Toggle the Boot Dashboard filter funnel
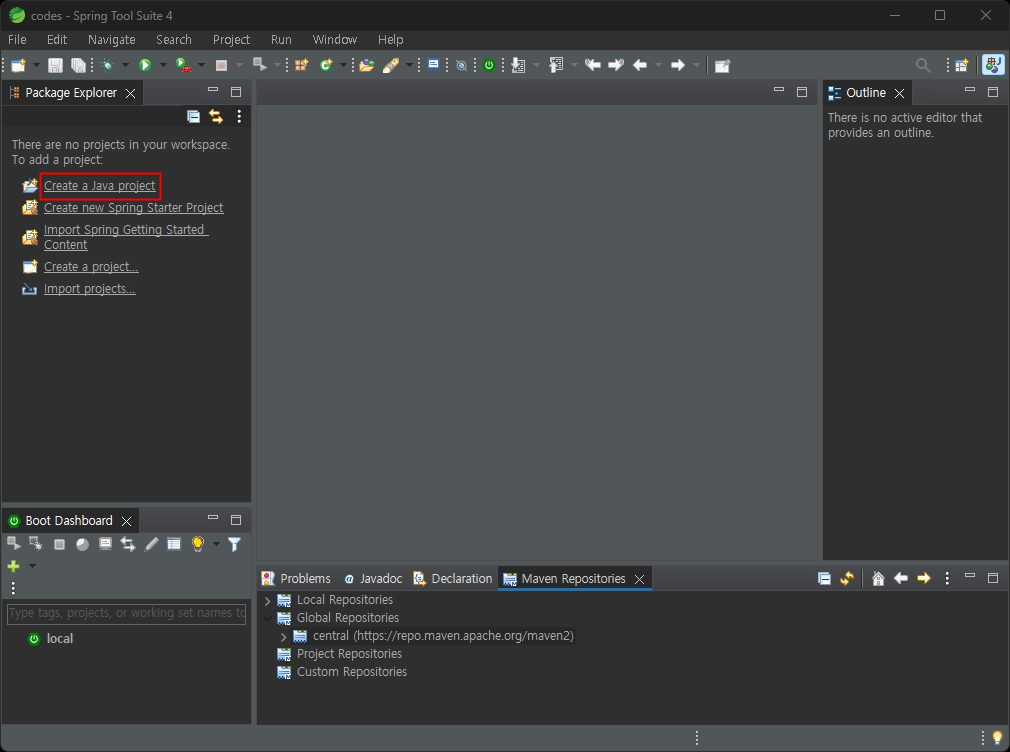1010x752 pixels. pyautogui.click(x=234, y=544)
